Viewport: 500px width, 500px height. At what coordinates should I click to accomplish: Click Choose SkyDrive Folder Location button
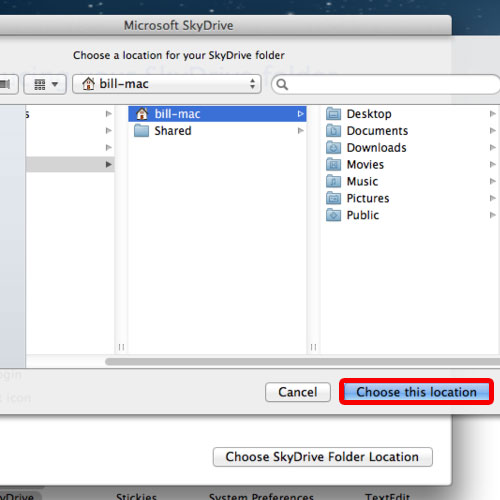(x=323, y=457)
